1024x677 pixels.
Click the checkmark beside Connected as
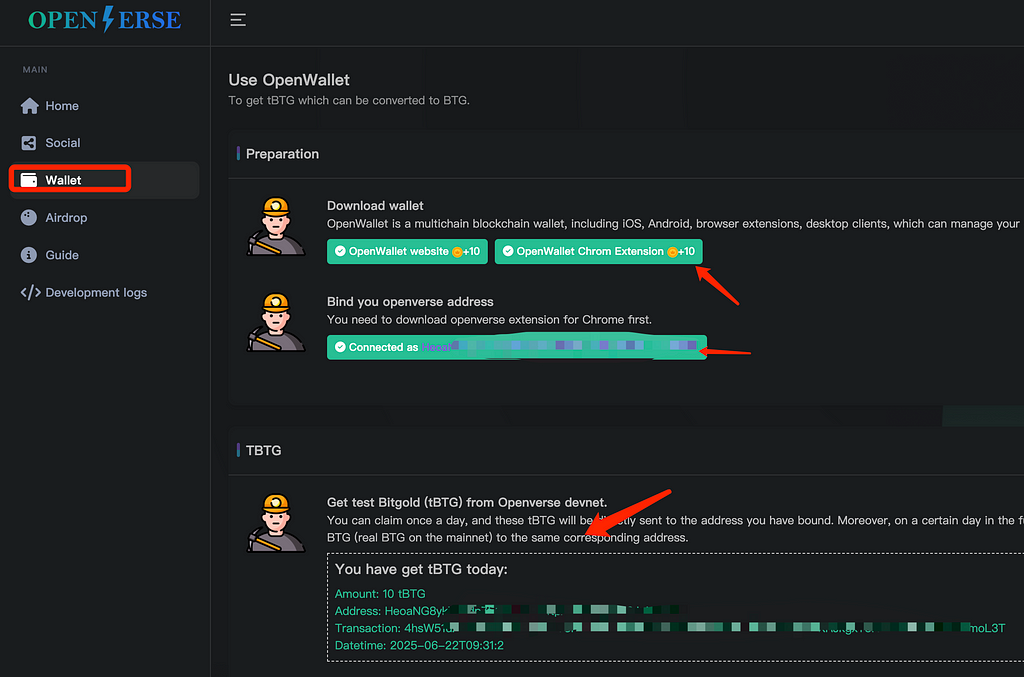pyautogui.click(x=340, y=347)
